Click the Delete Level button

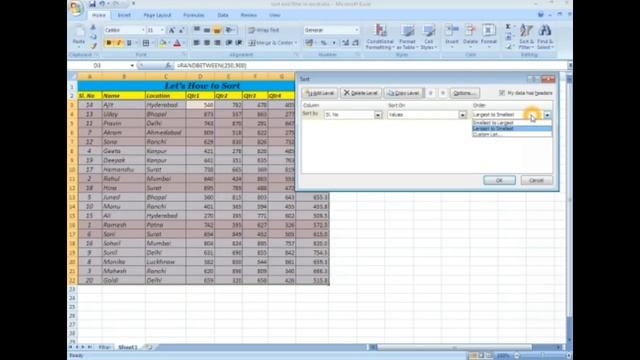click(361, 93)
